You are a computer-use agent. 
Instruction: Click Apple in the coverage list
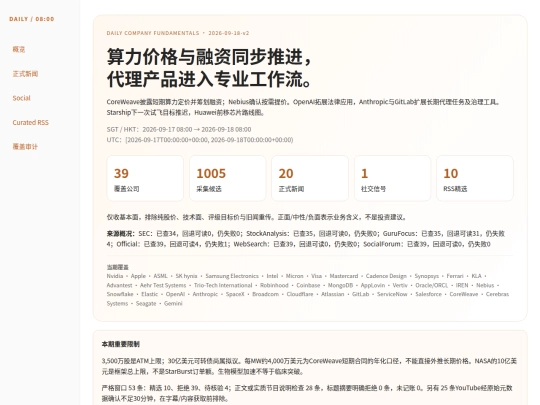pos(138,276)
